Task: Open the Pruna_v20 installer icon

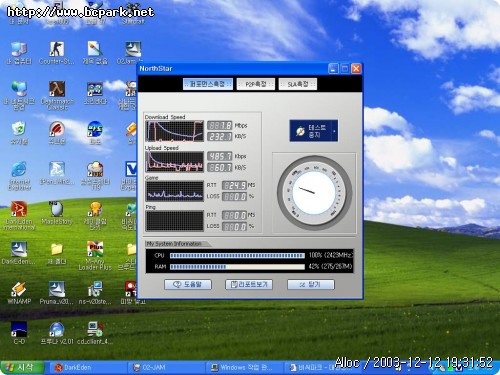Action: tap(57, 293)
